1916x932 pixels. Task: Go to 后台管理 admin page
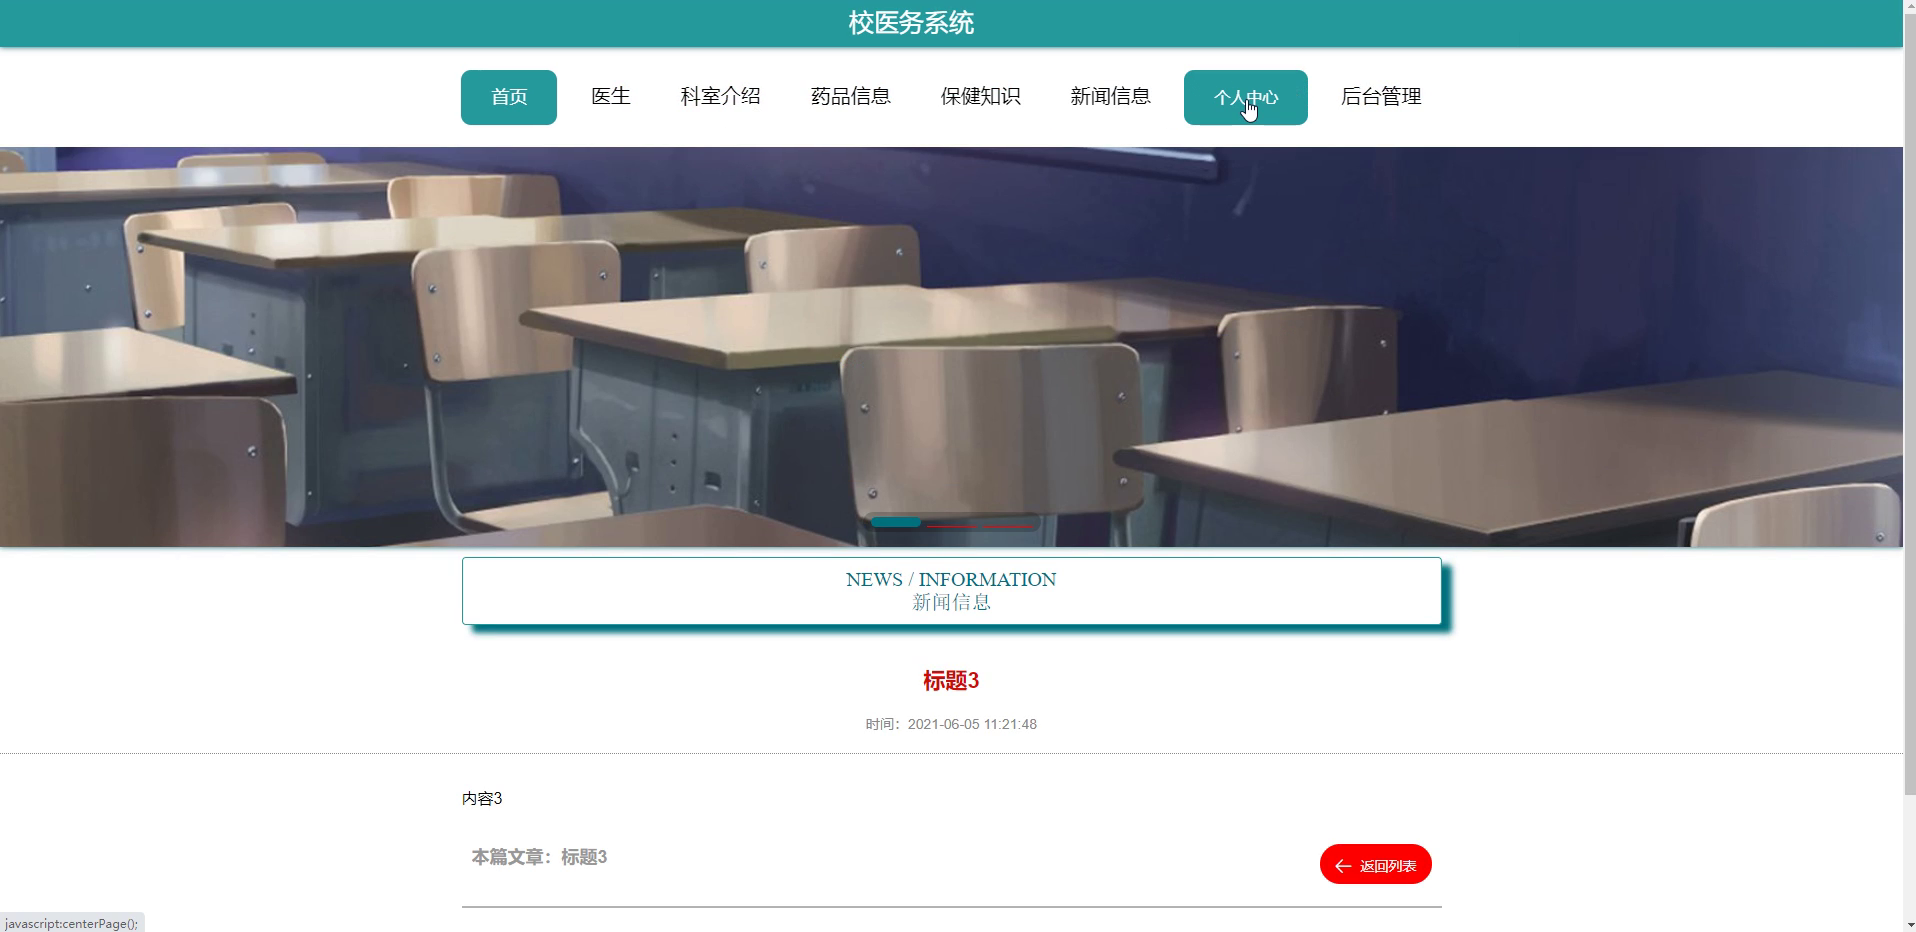(x=1381, y=97)
